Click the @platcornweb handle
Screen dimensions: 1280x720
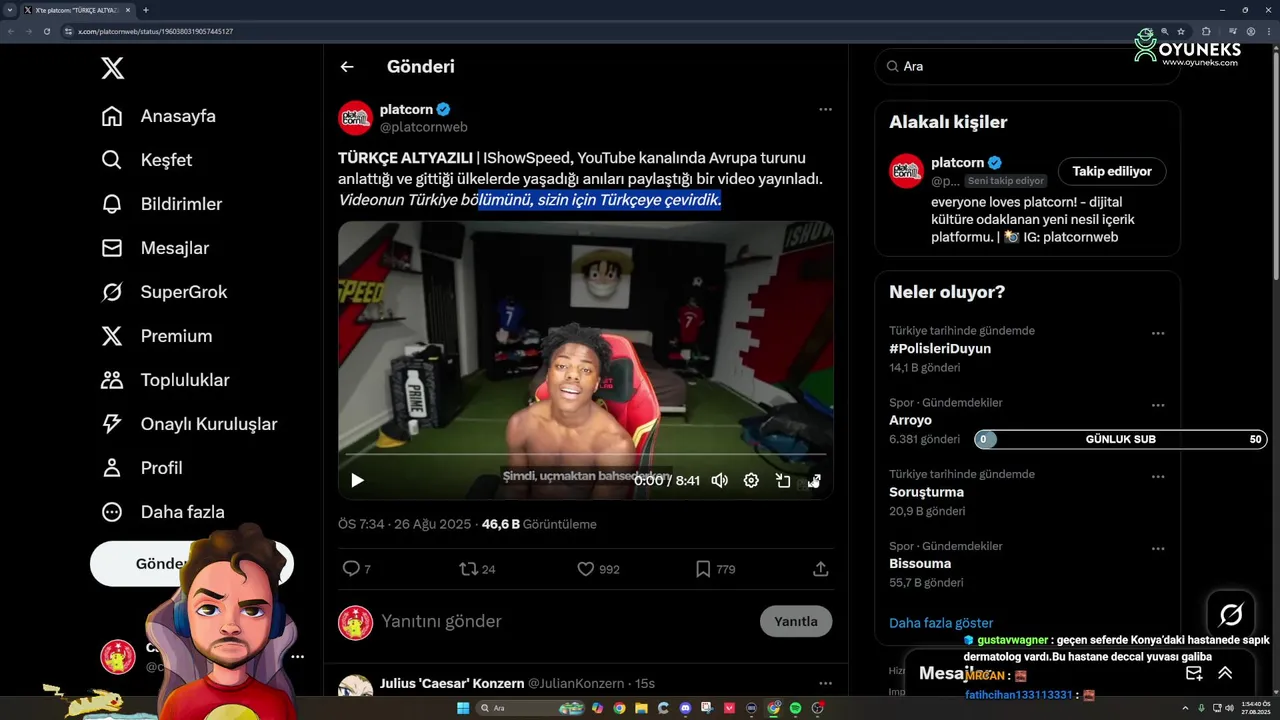point(424,127)
